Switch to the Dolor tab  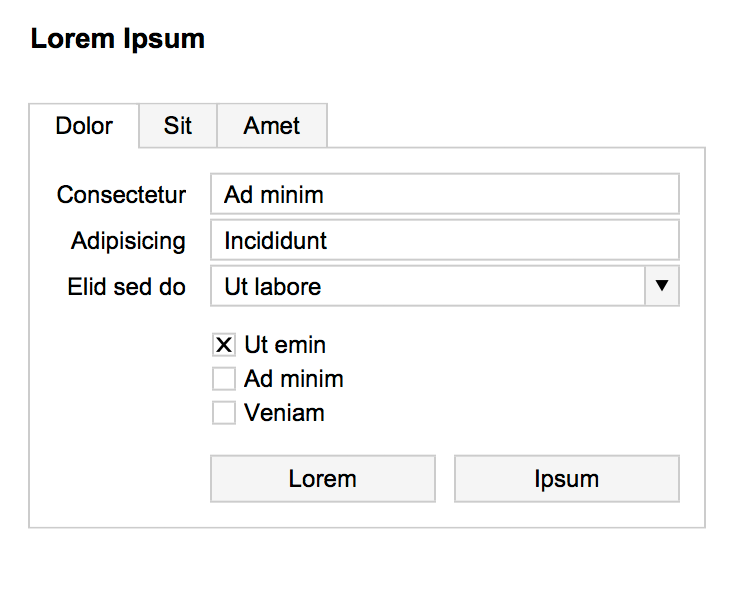pos(84,127)
